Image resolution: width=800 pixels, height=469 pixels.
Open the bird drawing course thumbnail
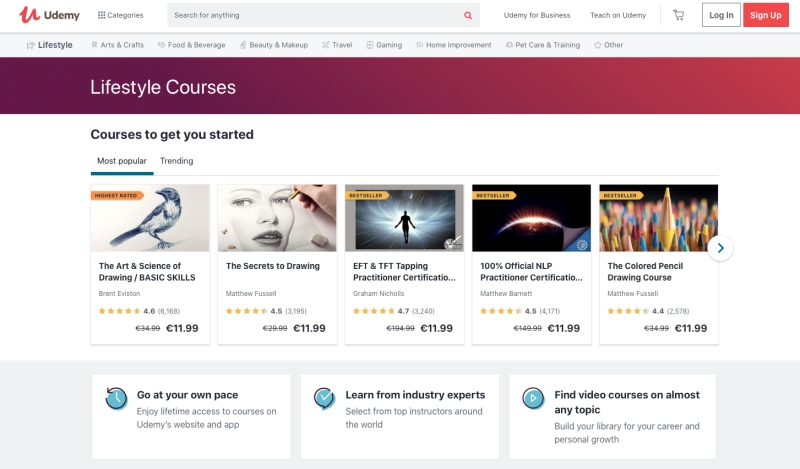[x=150, y=218]
